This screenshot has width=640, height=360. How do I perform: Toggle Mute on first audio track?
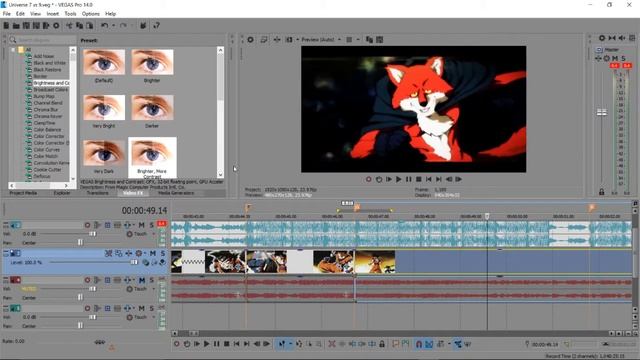(x=142, y=225)
